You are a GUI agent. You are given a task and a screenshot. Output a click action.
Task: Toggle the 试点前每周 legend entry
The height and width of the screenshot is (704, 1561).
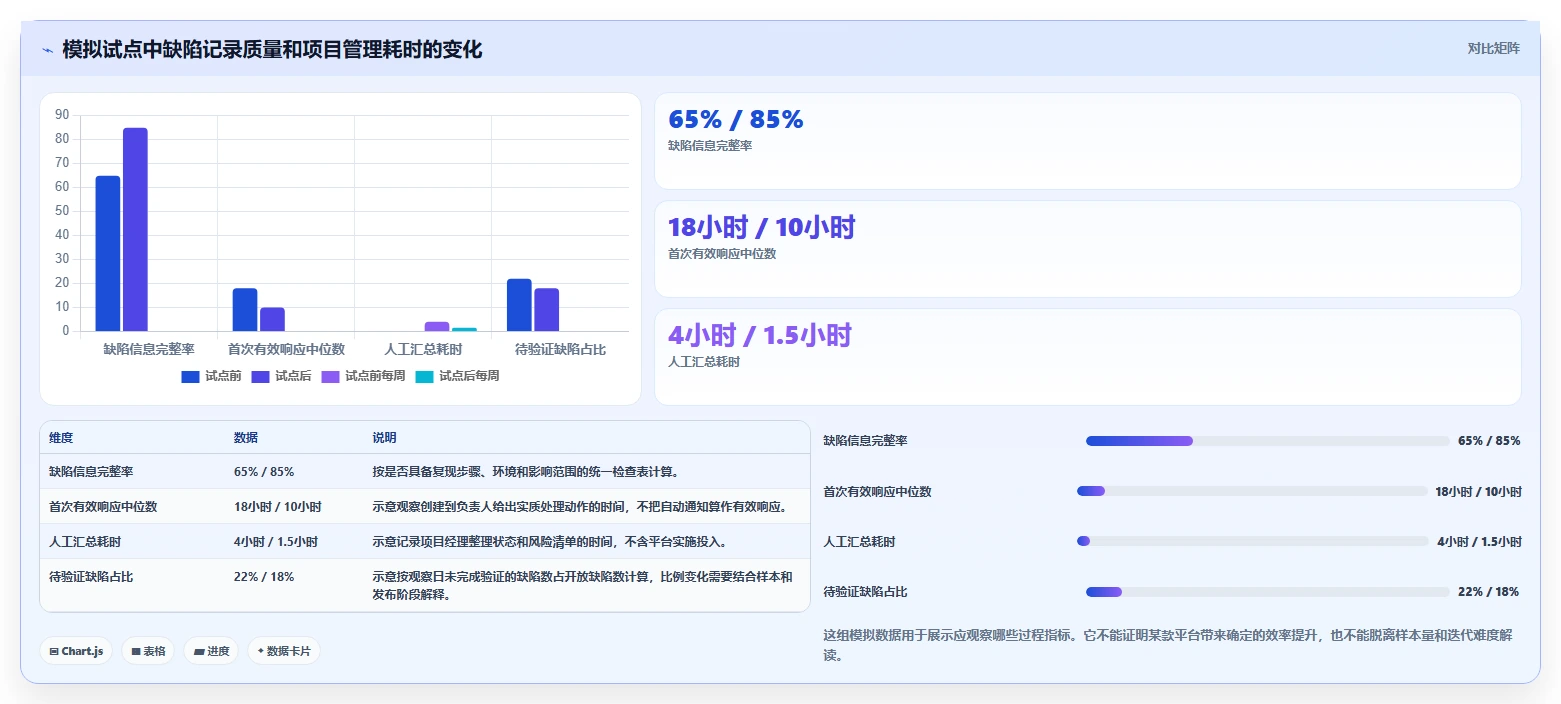[x=363, y=376]
